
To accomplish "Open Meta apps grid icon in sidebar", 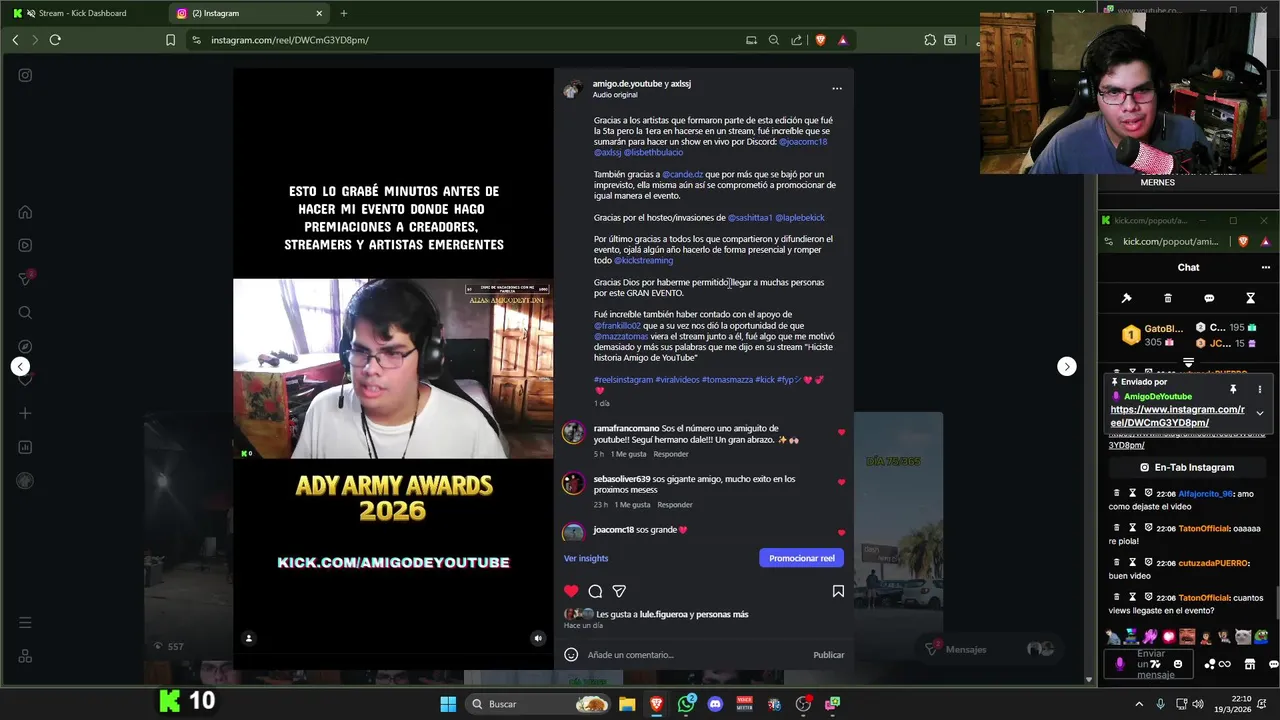I will tap(25, 656).
